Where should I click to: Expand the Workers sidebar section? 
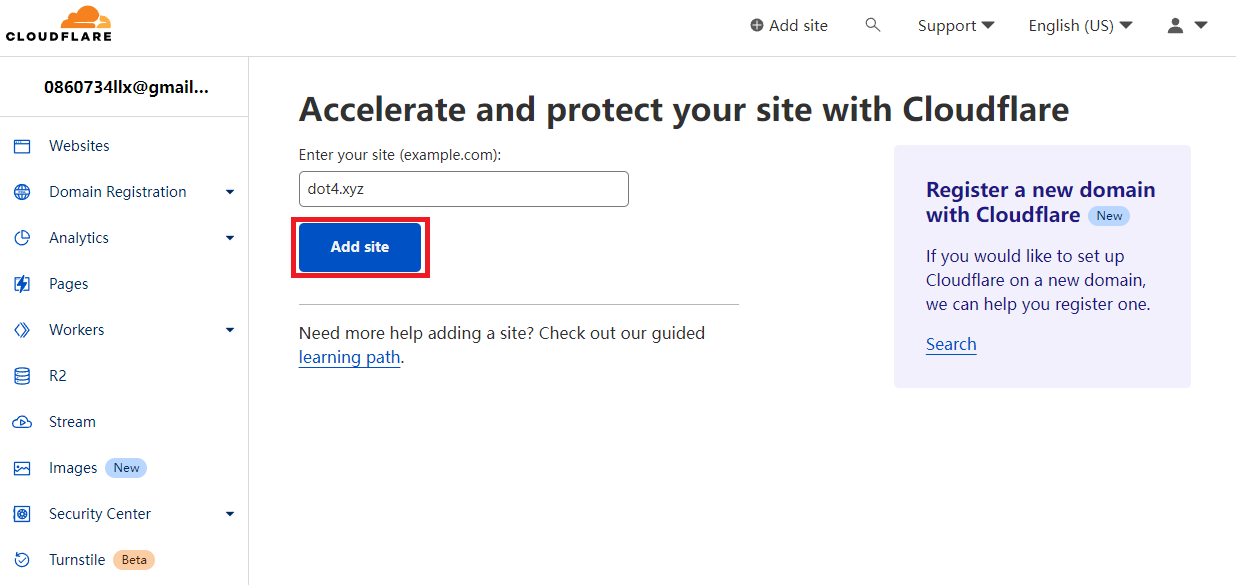coord(230,330)
